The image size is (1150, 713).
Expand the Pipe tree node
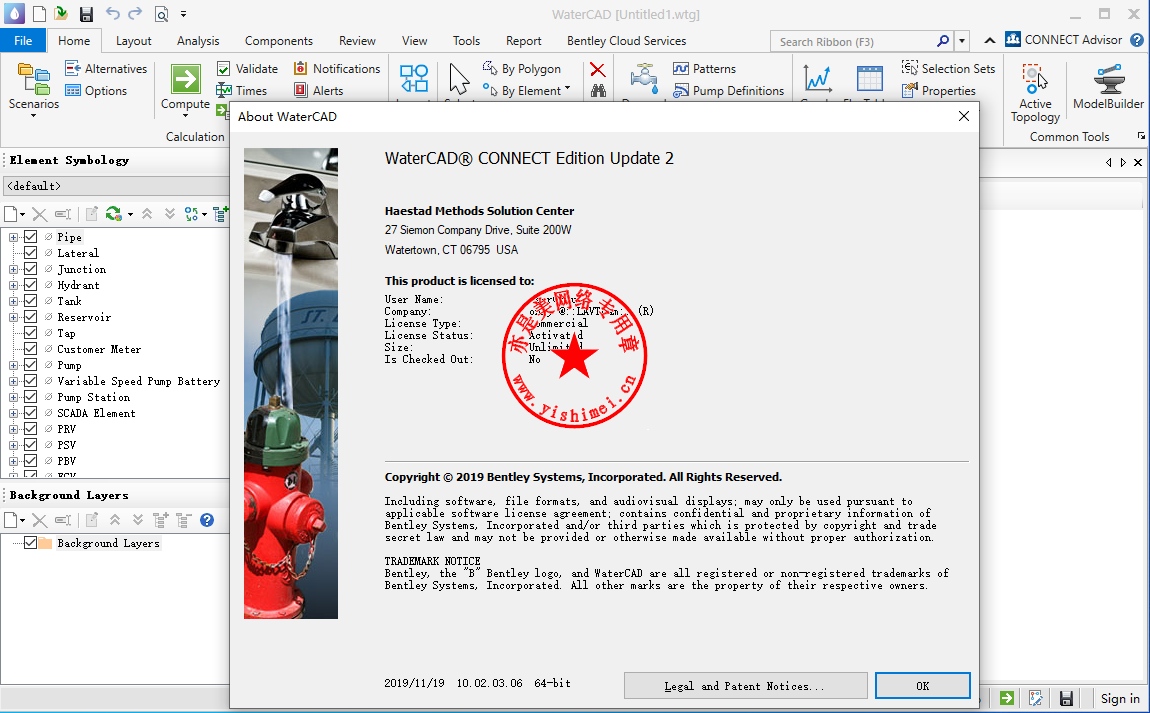pyautogui.click(x=13, y=237)
